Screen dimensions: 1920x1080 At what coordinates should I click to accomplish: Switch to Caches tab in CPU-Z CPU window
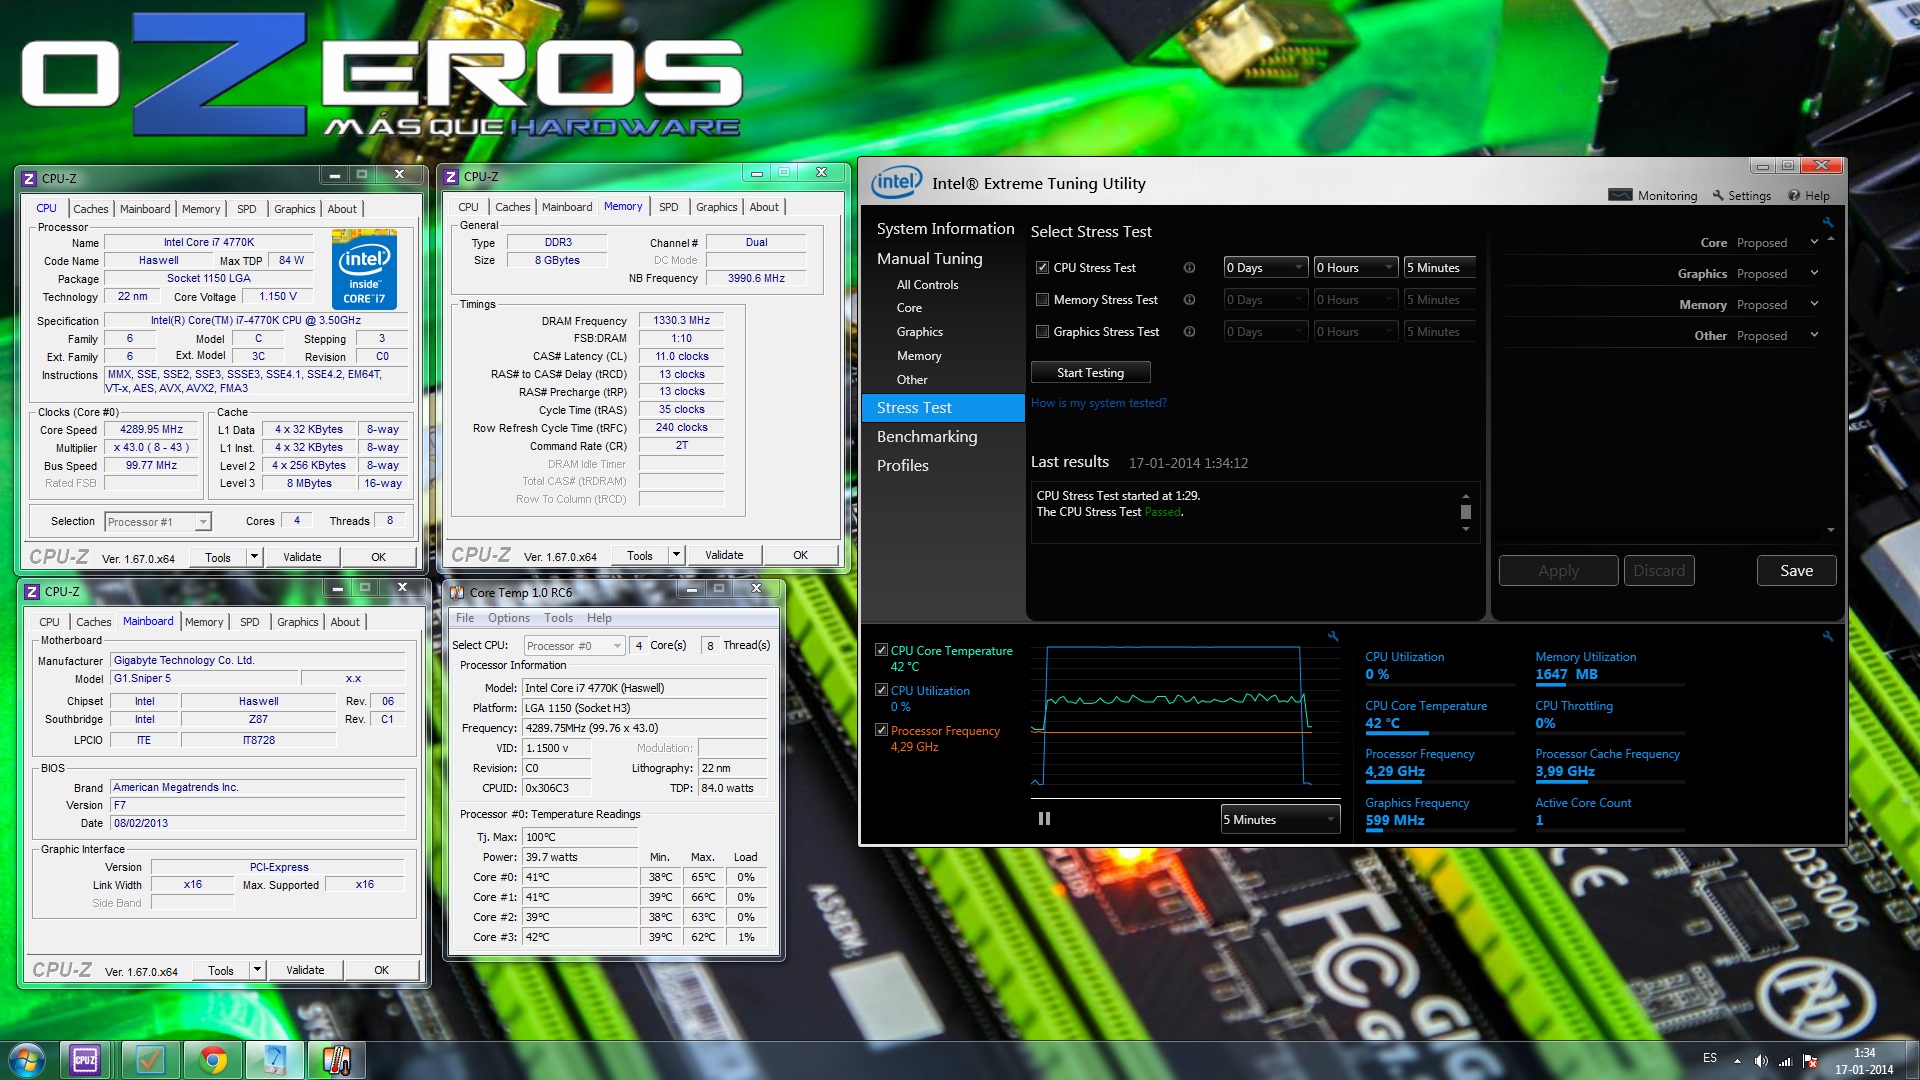tap(90, 209)
